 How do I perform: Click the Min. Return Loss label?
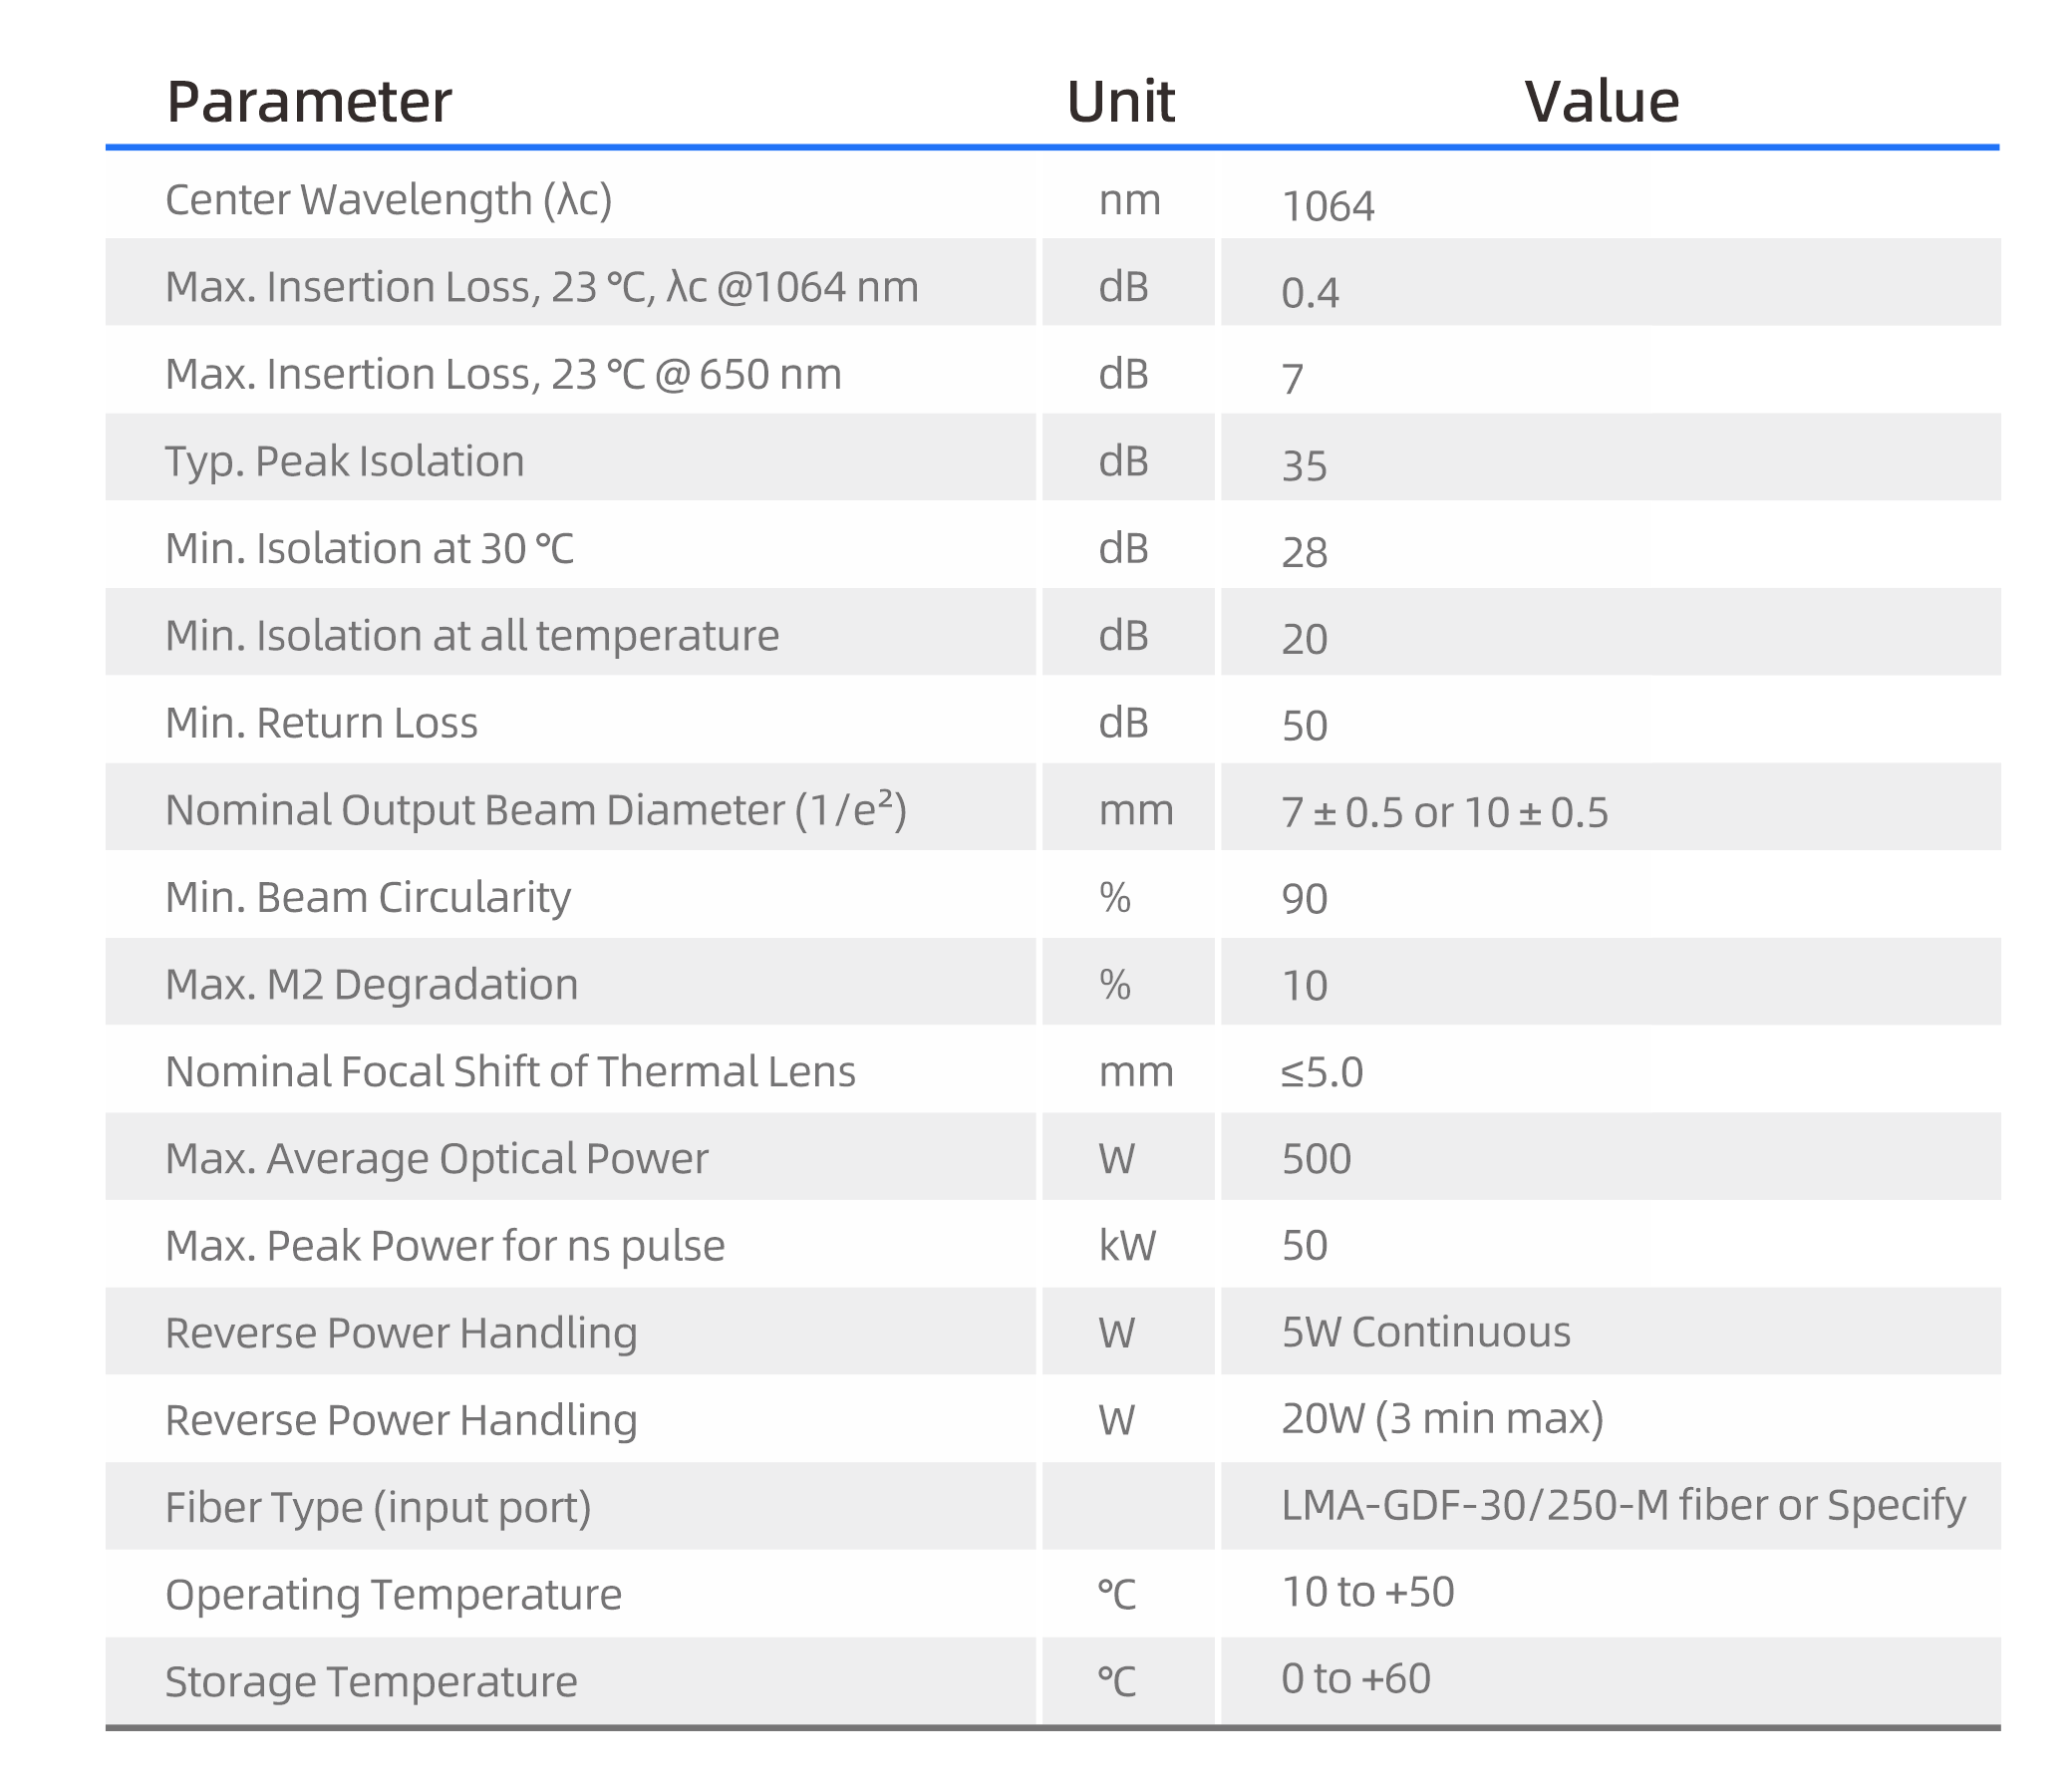pos(321,723)
